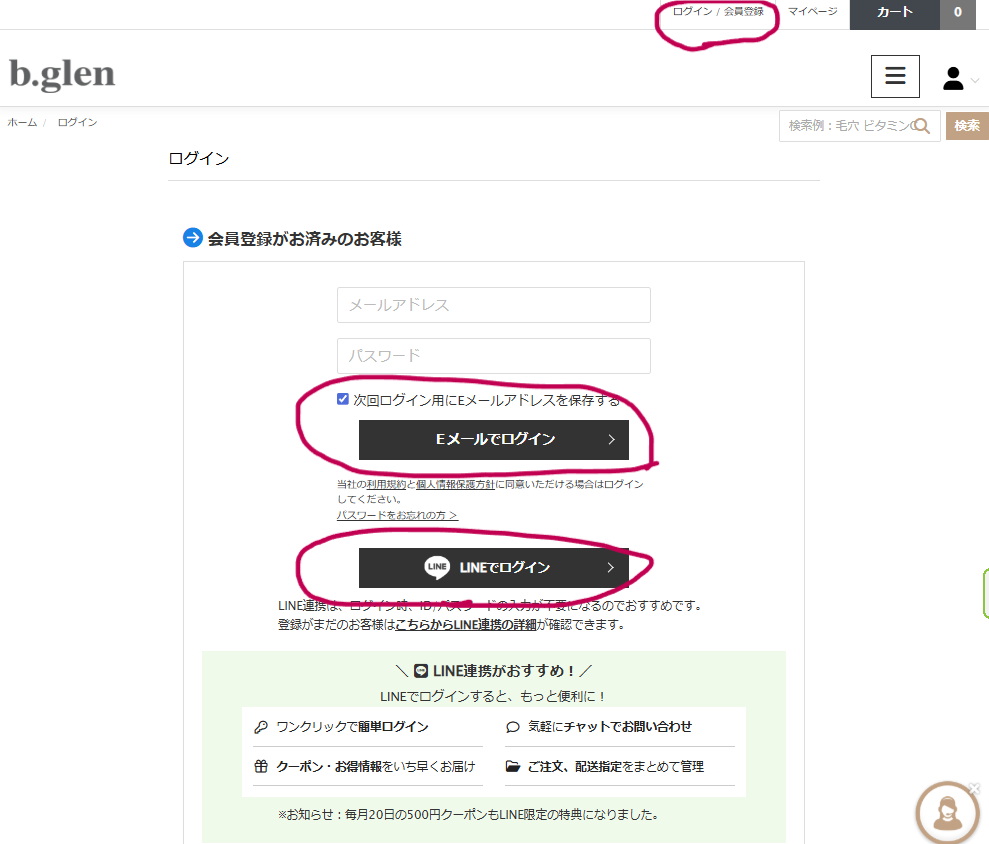This screenshot has width=989, height=844.
Task: Close the chat widget with X
Action: 975,788
